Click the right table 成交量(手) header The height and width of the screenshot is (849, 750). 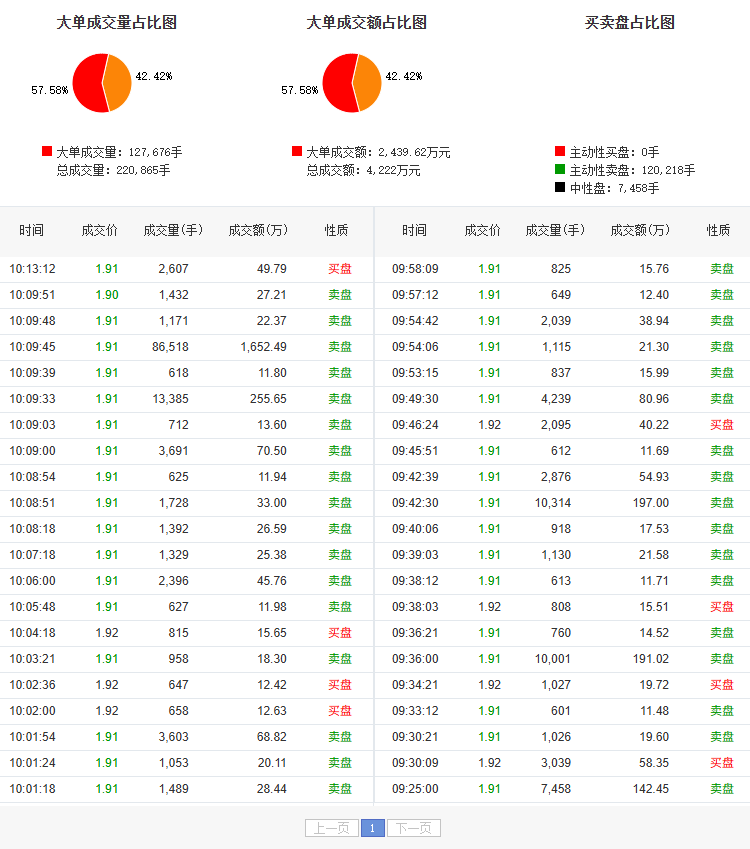click(556, 231)
